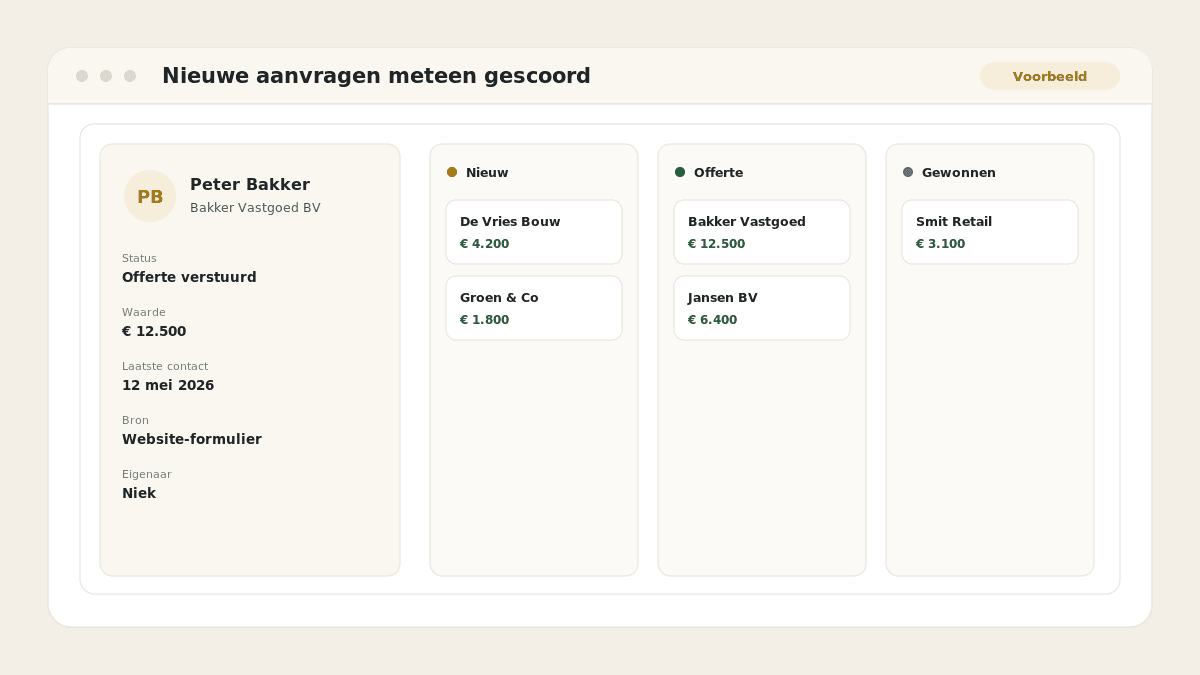Click the amount € 3.100
The image size is (1200, 675).
[940, 244]
